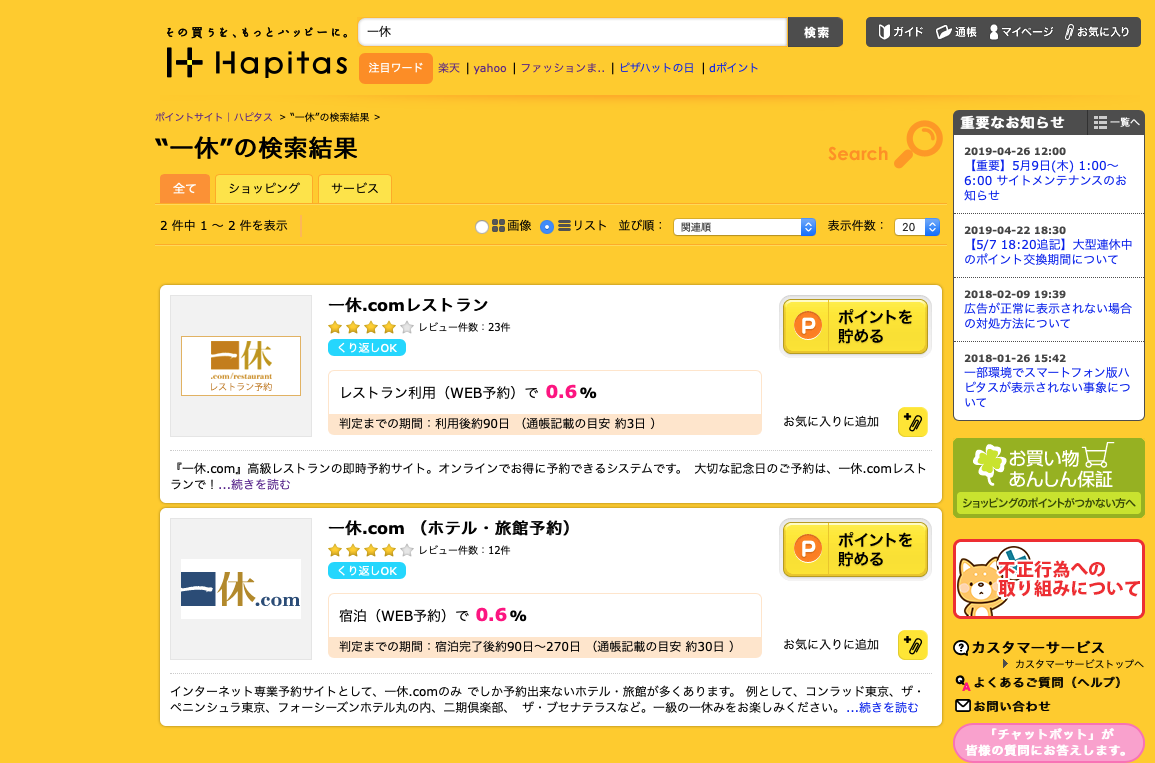
Task: Open the 並び順 関連順 dropdown
Action: tap(744, 227)
